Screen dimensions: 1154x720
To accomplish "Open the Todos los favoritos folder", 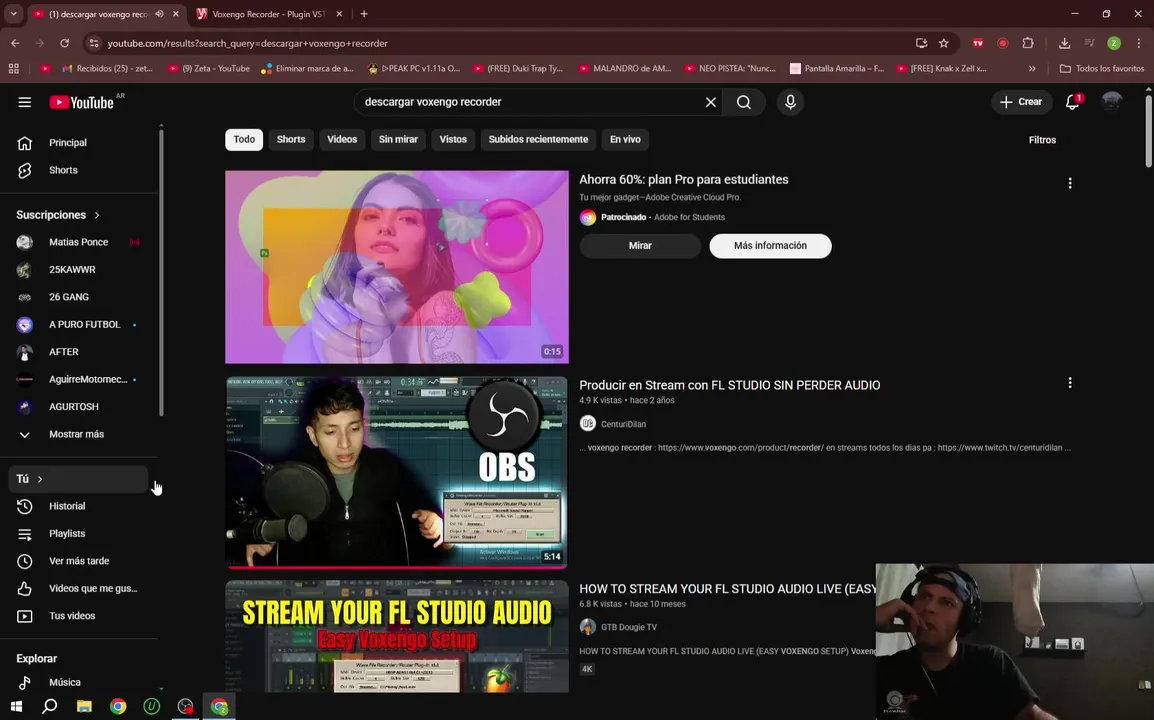I will (x=1102, y=68).
